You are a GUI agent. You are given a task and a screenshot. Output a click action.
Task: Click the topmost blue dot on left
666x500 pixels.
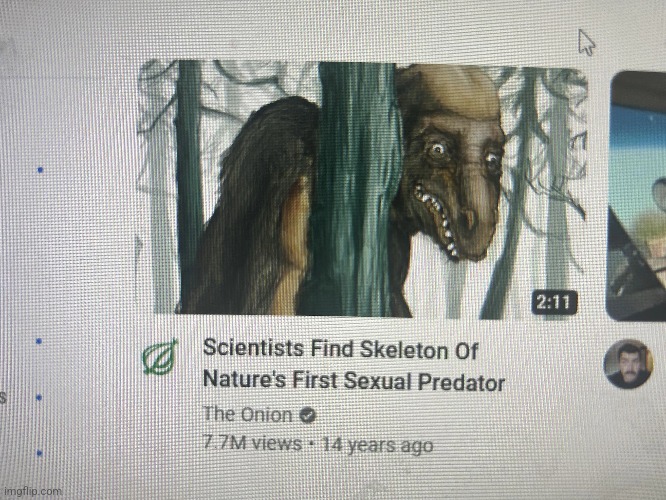(x=40, y=170)
